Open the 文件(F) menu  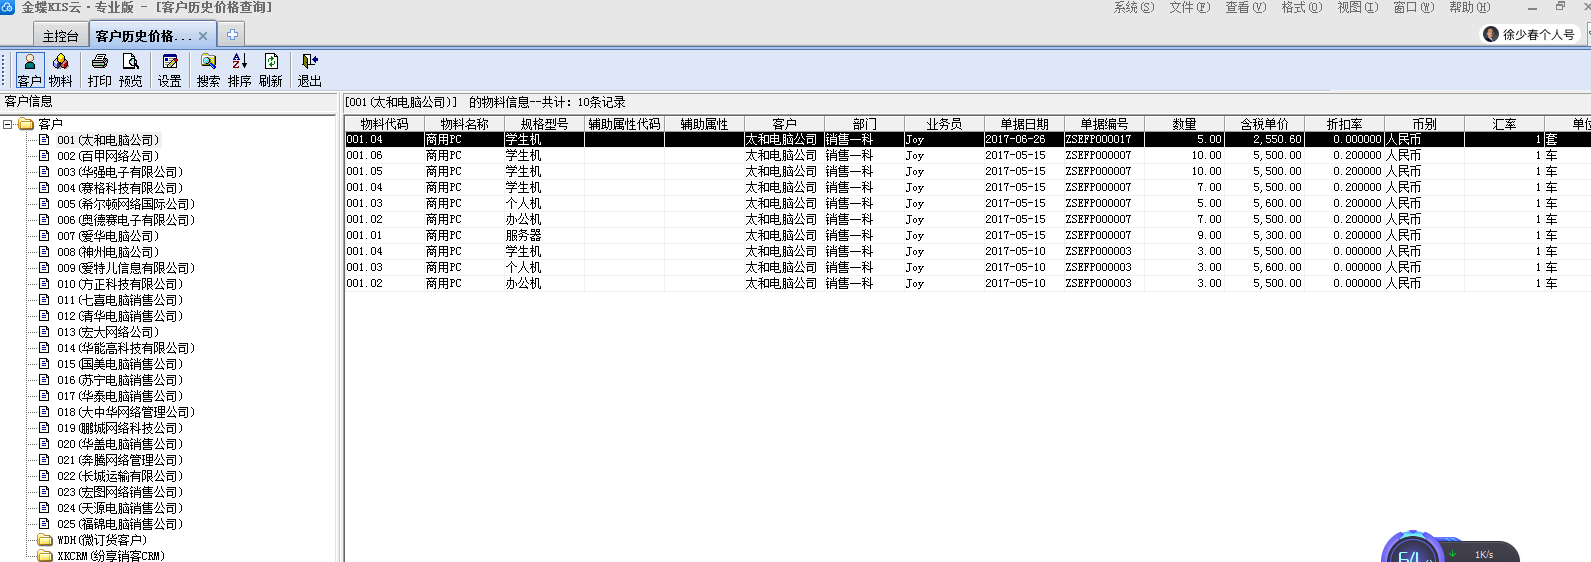[x=1190, y=7]
